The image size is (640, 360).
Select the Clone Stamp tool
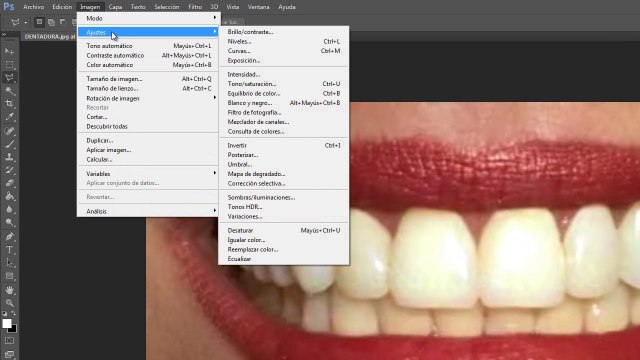(9, 157)
